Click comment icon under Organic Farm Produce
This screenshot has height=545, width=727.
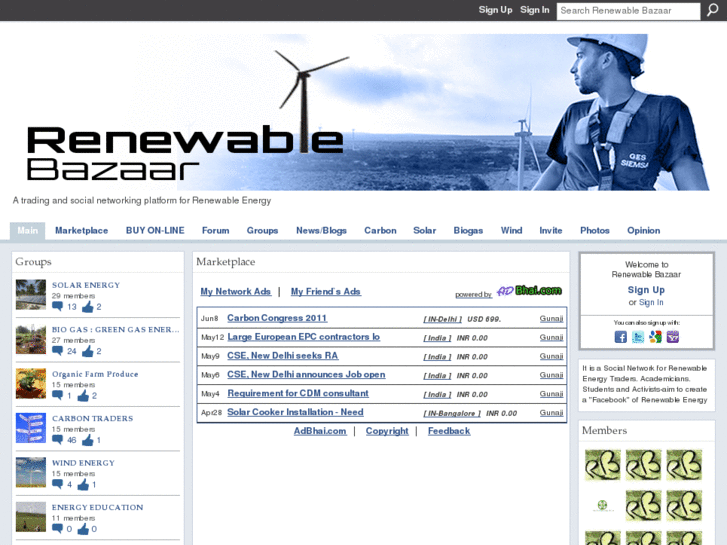coord(58,396)
